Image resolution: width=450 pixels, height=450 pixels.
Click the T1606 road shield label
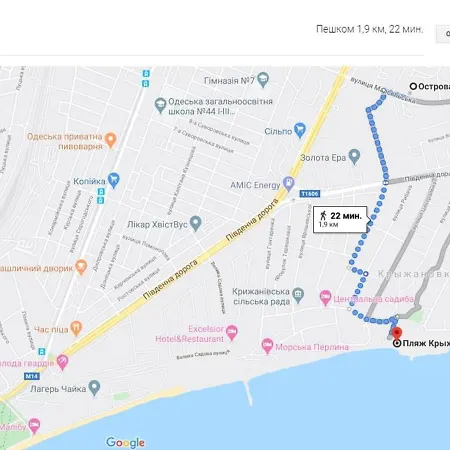[310, 194]
